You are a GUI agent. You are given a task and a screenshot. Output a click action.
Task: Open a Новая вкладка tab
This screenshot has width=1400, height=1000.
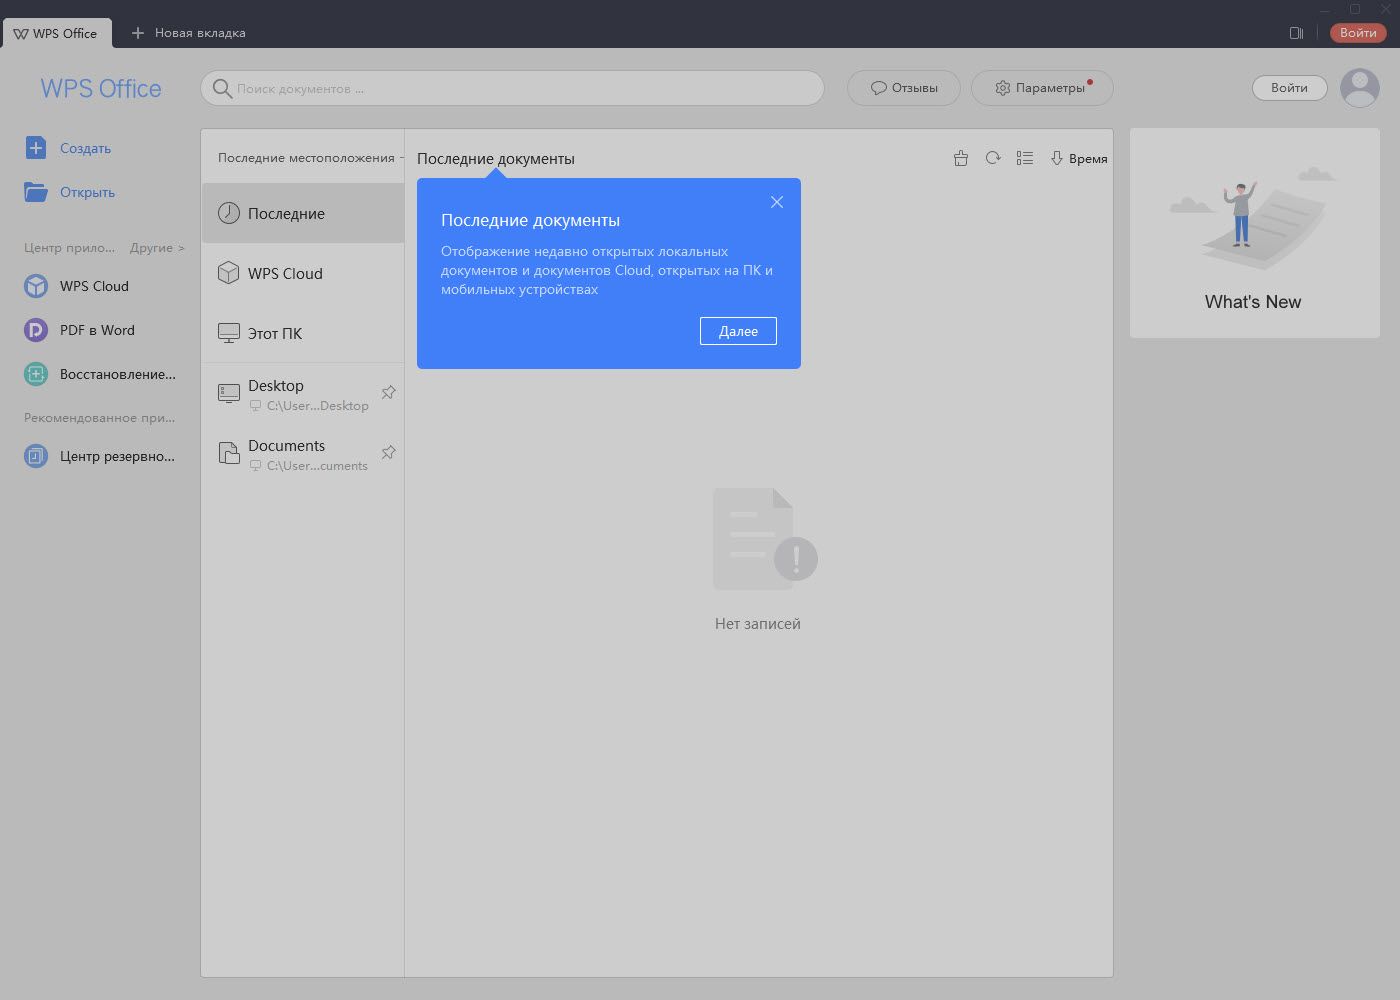click(x=189, y=33)
